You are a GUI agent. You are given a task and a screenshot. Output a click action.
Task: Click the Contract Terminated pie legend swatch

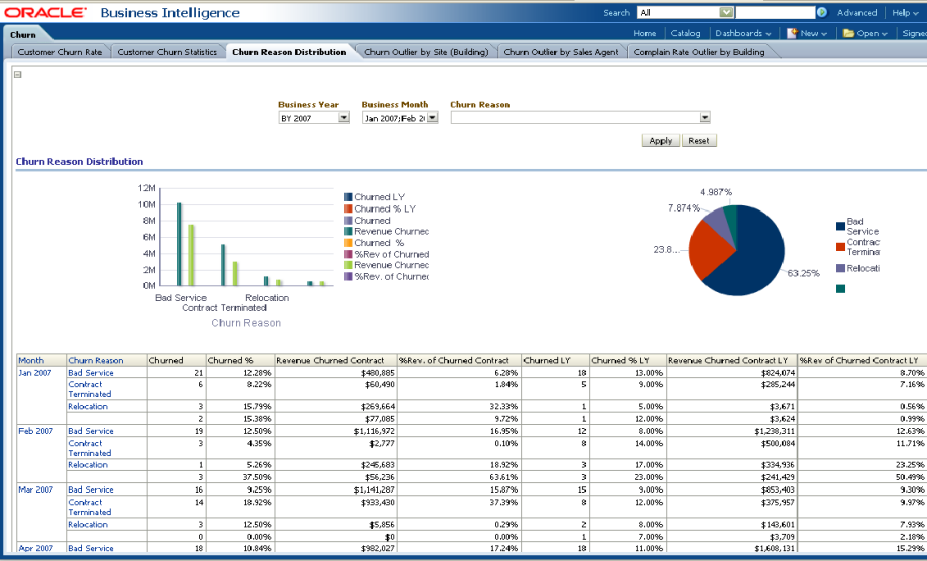[x=840, y=247]
